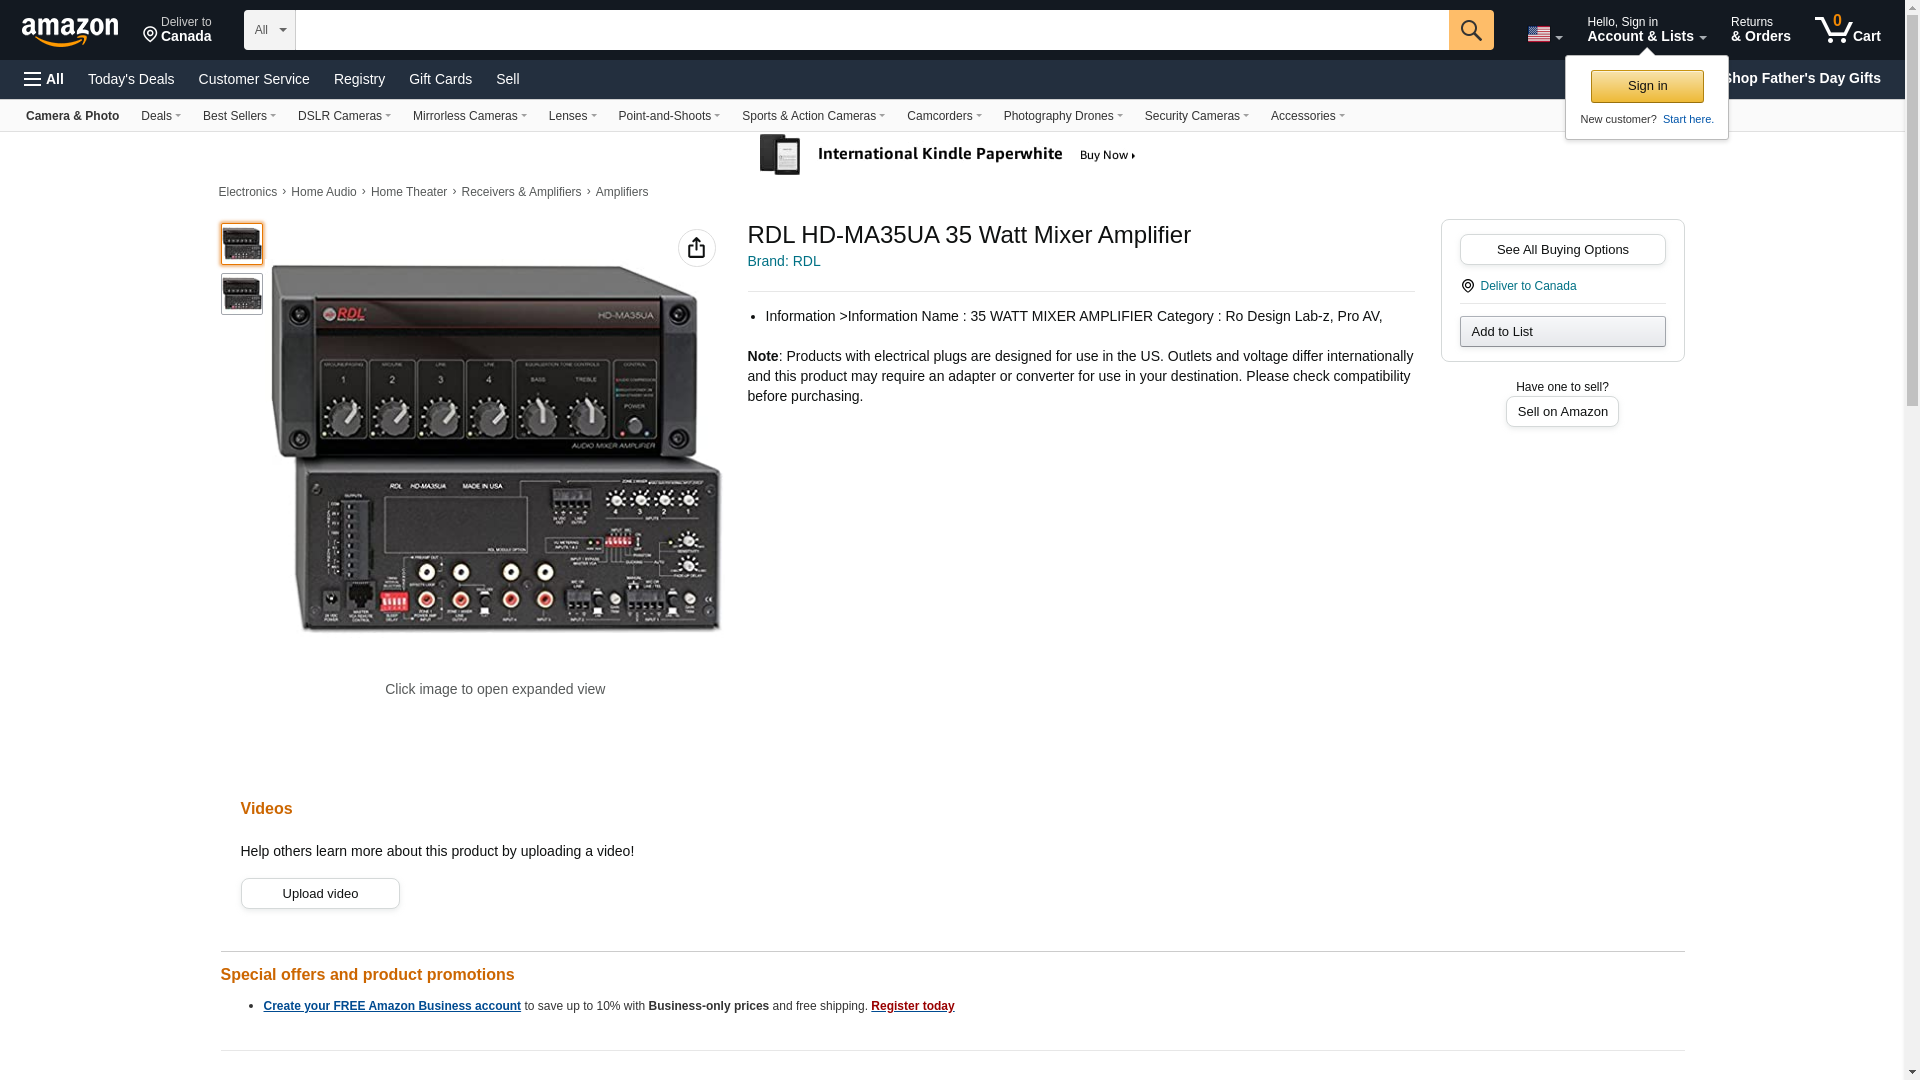
Task: Click the share icon on product image
Action: point(696,248)
